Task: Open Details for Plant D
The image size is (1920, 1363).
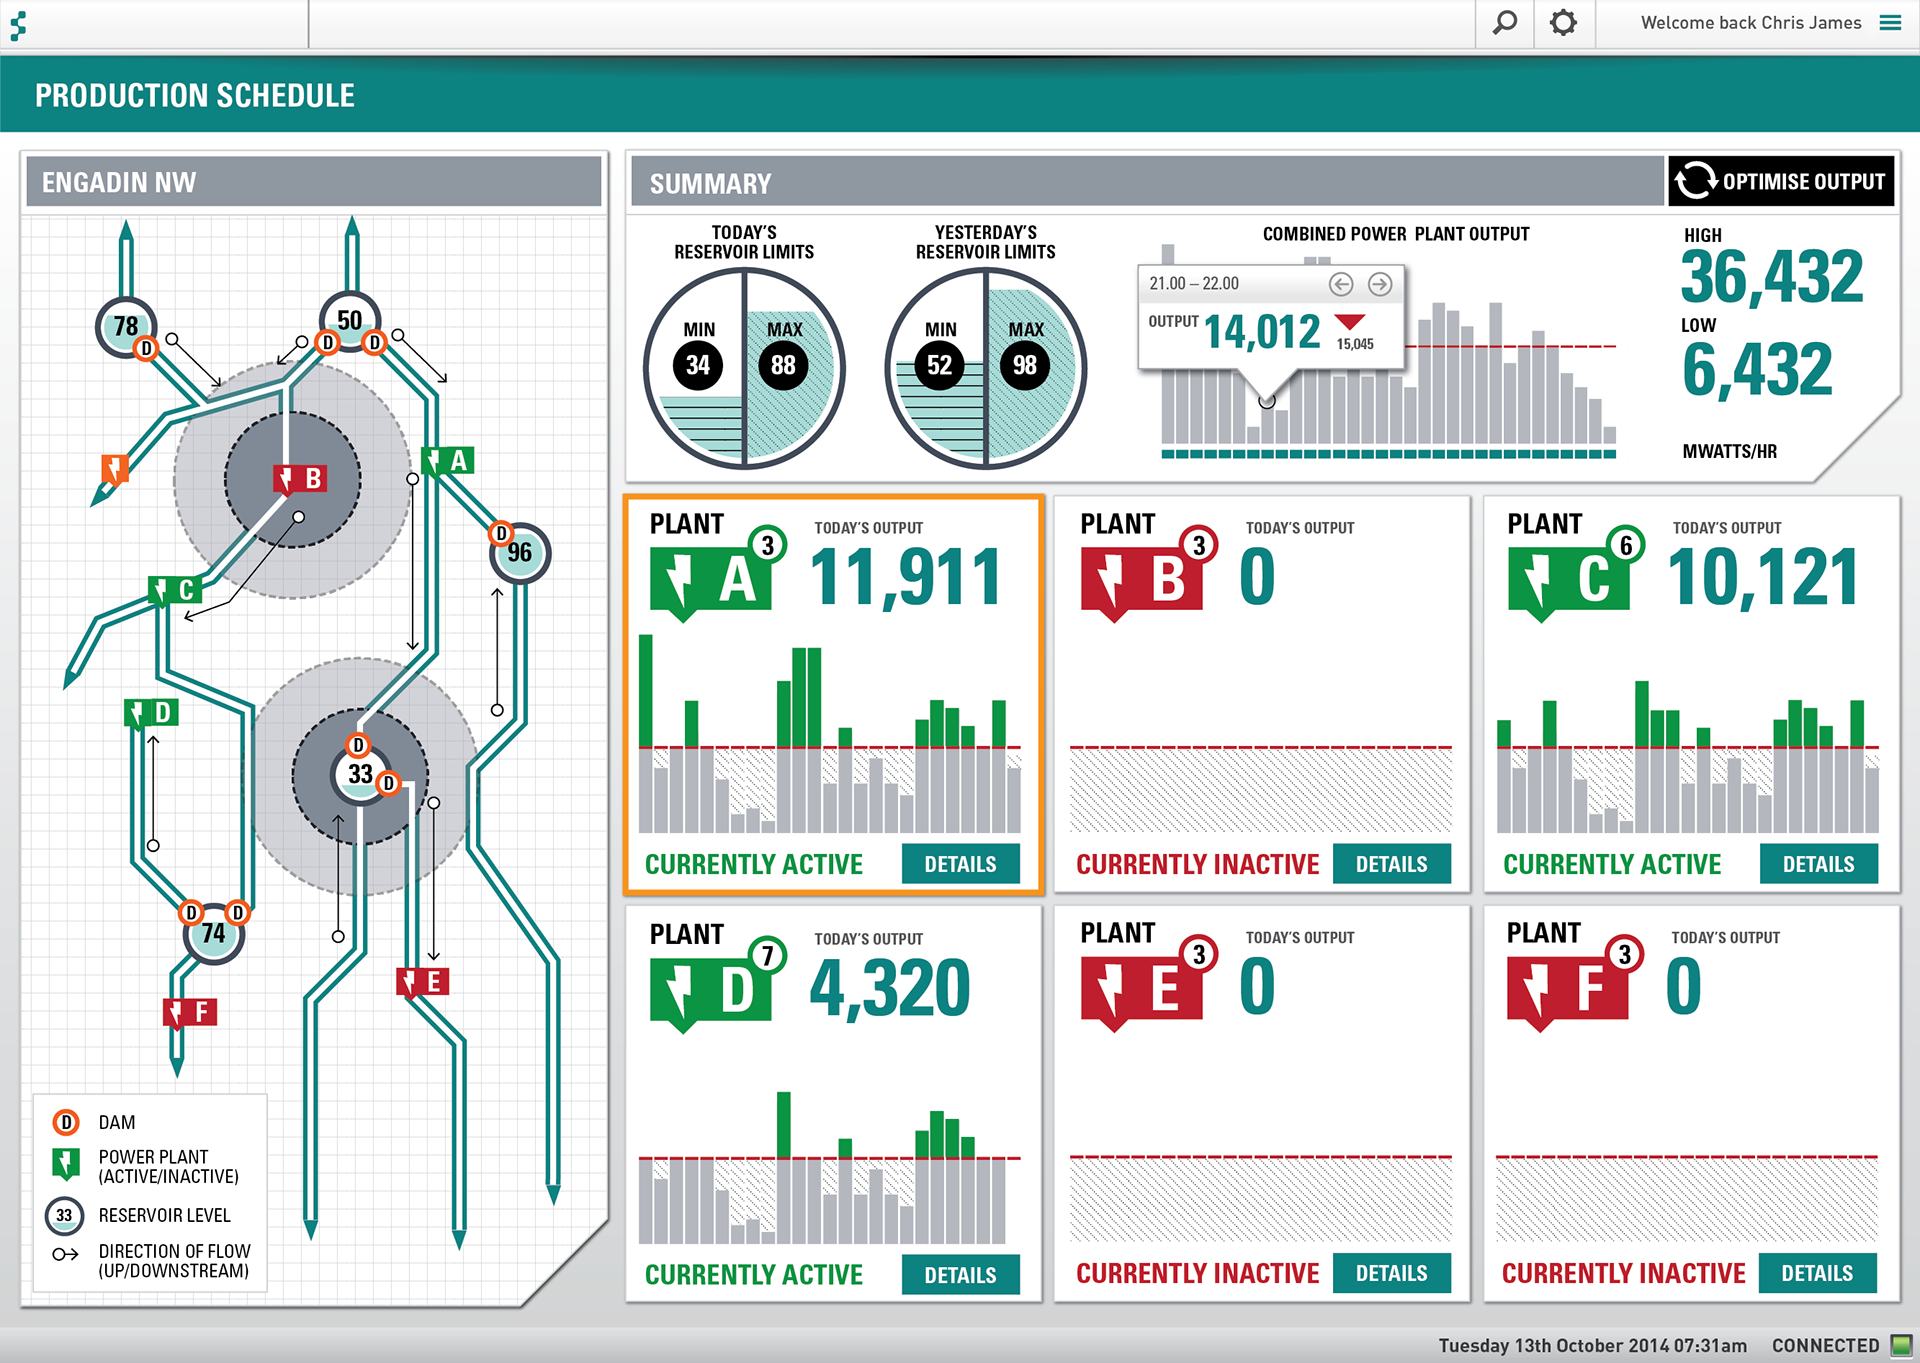Action: 960,1275
